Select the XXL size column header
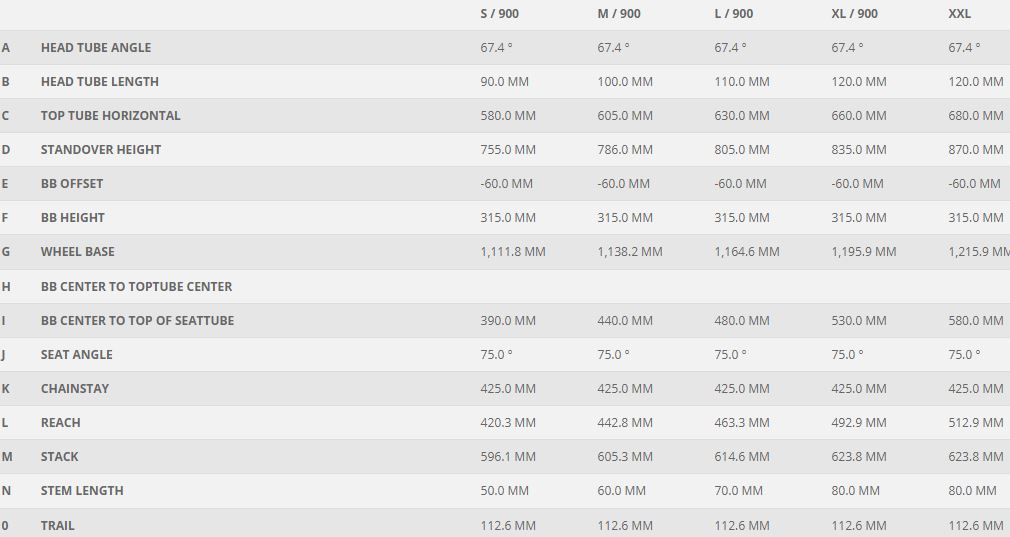Screen dimensions: 1010x537 [959, 14]
